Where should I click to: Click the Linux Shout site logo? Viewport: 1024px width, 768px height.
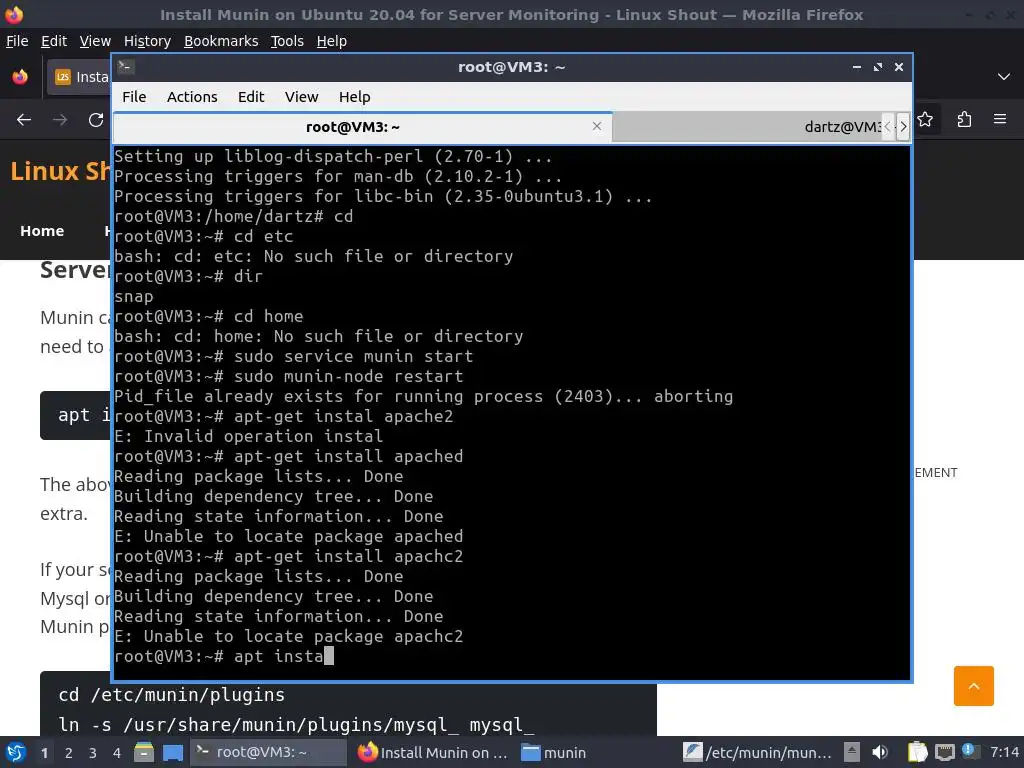pos(60,171)
